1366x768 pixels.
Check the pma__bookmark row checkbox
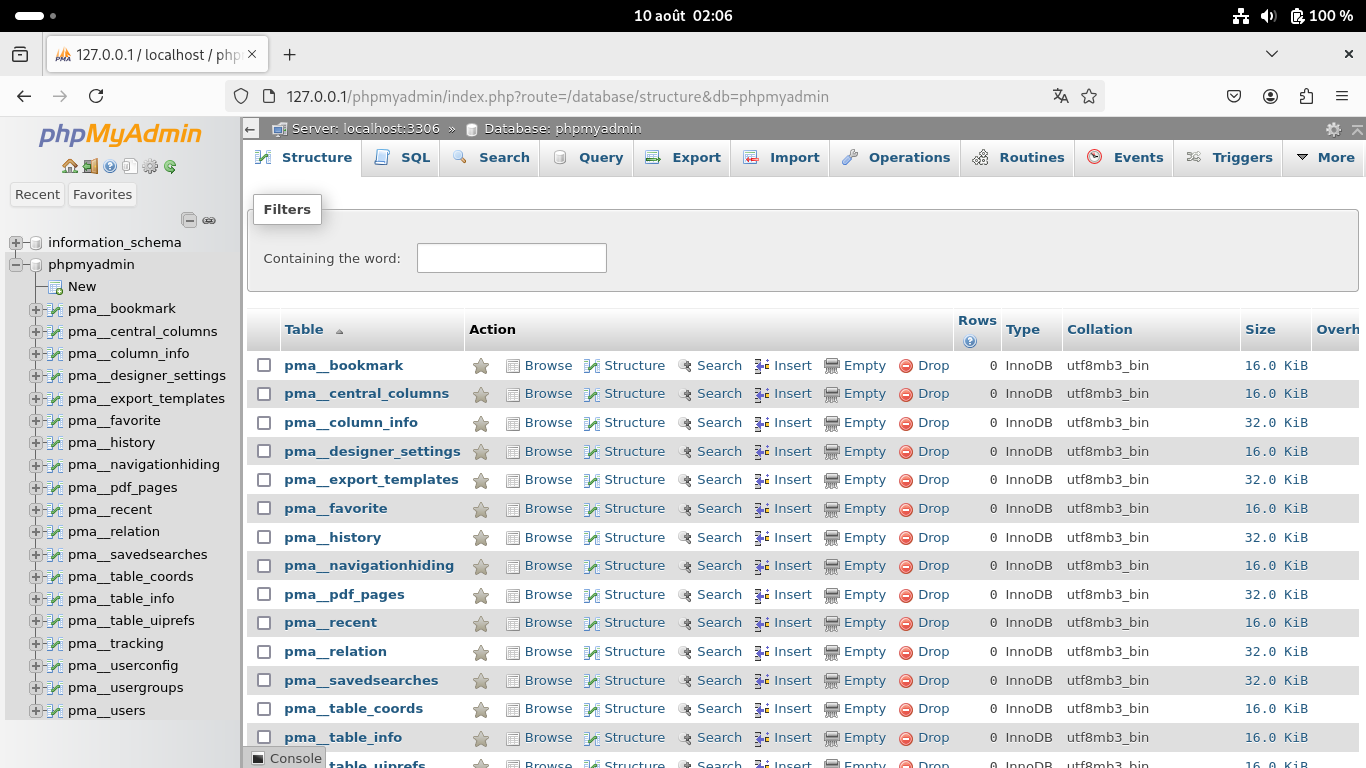(264, 365)
